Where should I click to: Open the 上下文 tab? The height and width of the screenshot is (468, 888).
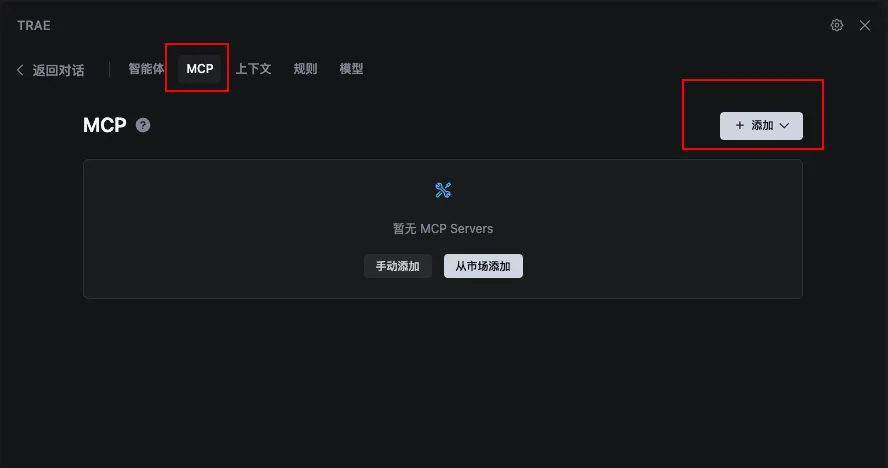(253, 69)
